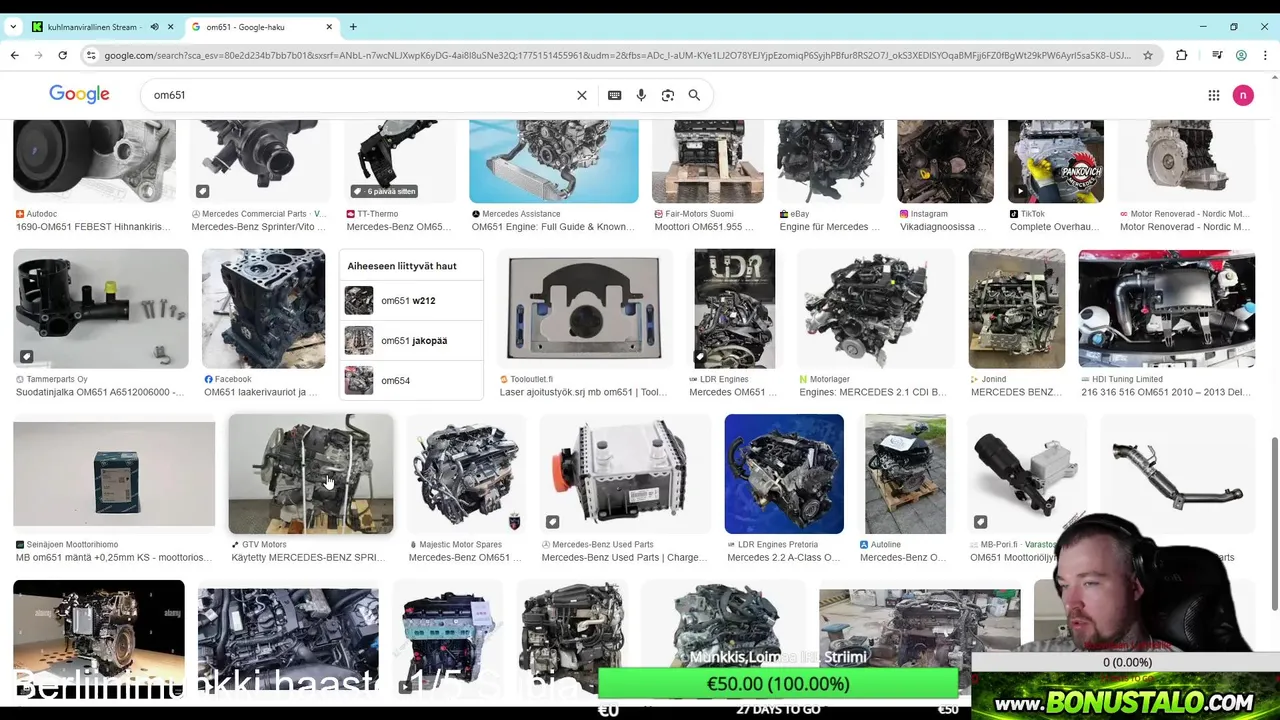The image size is (1280, 720).
Task: Open 'OM651 Engine: Full Guide' result image
Action: coord(554,161)
